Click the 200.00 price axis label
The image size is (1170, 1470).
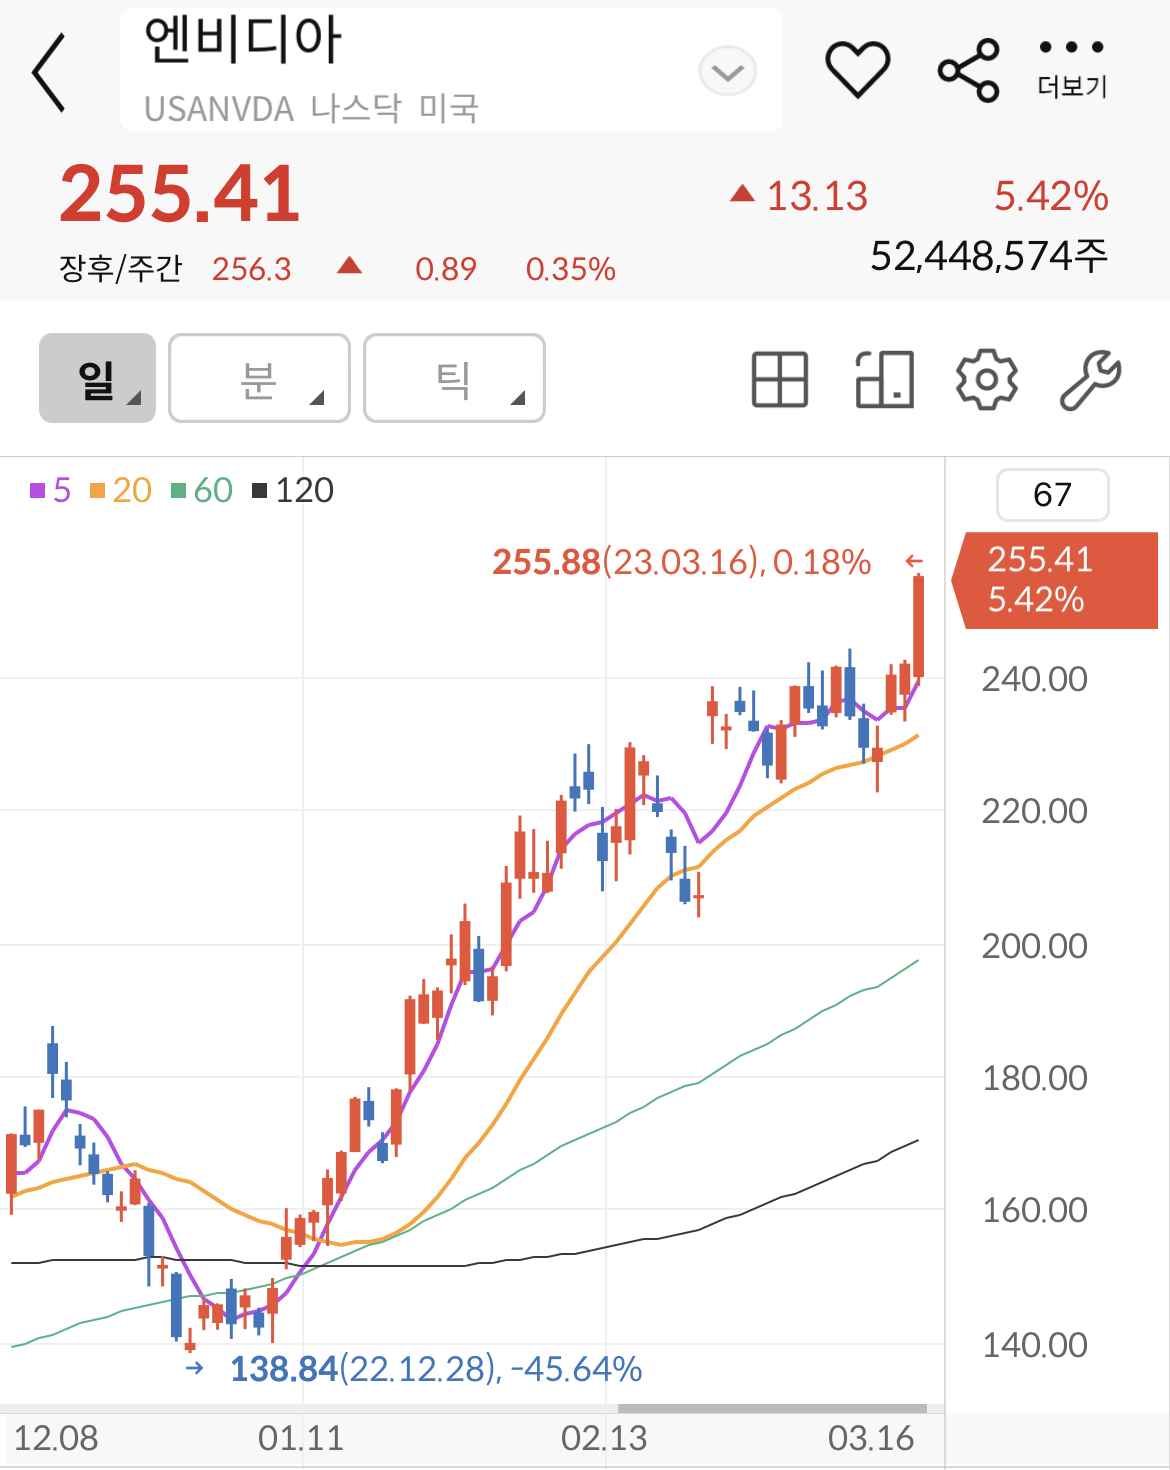click(x=1035, y=945)
